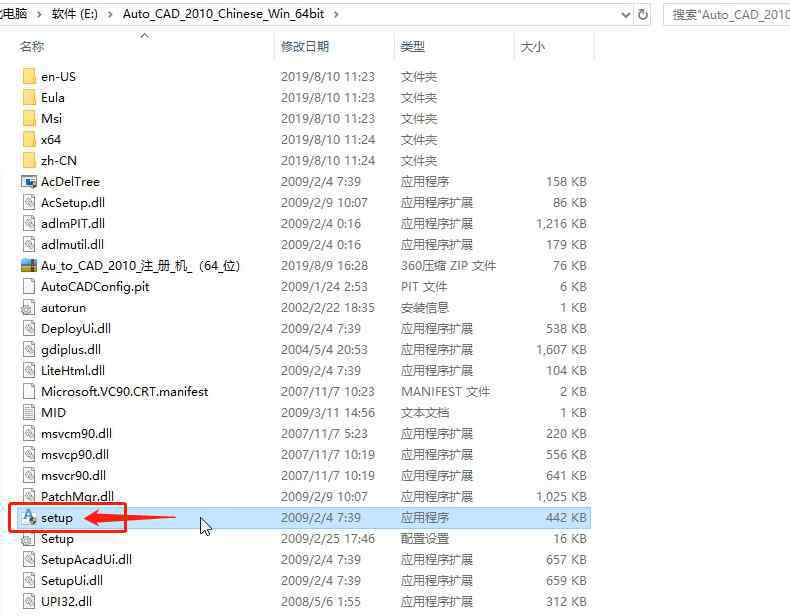Sort by 大小 column header
The width and height of the screenshot is (790, 616).
tap(533, 47)
